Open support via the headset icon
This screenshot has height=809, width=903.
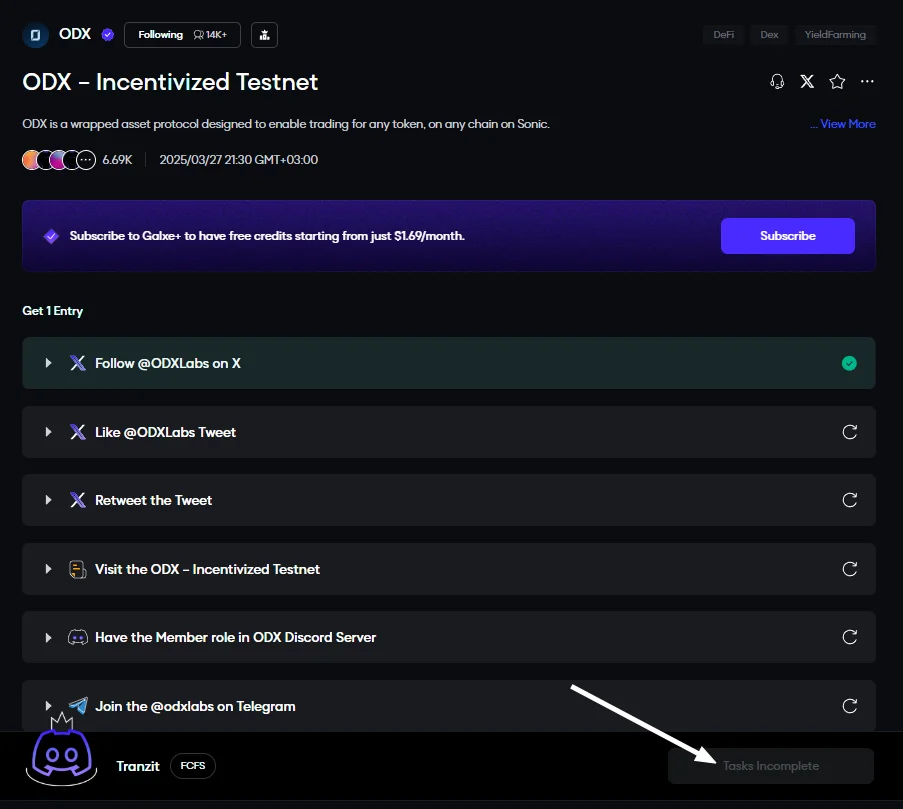777,82
